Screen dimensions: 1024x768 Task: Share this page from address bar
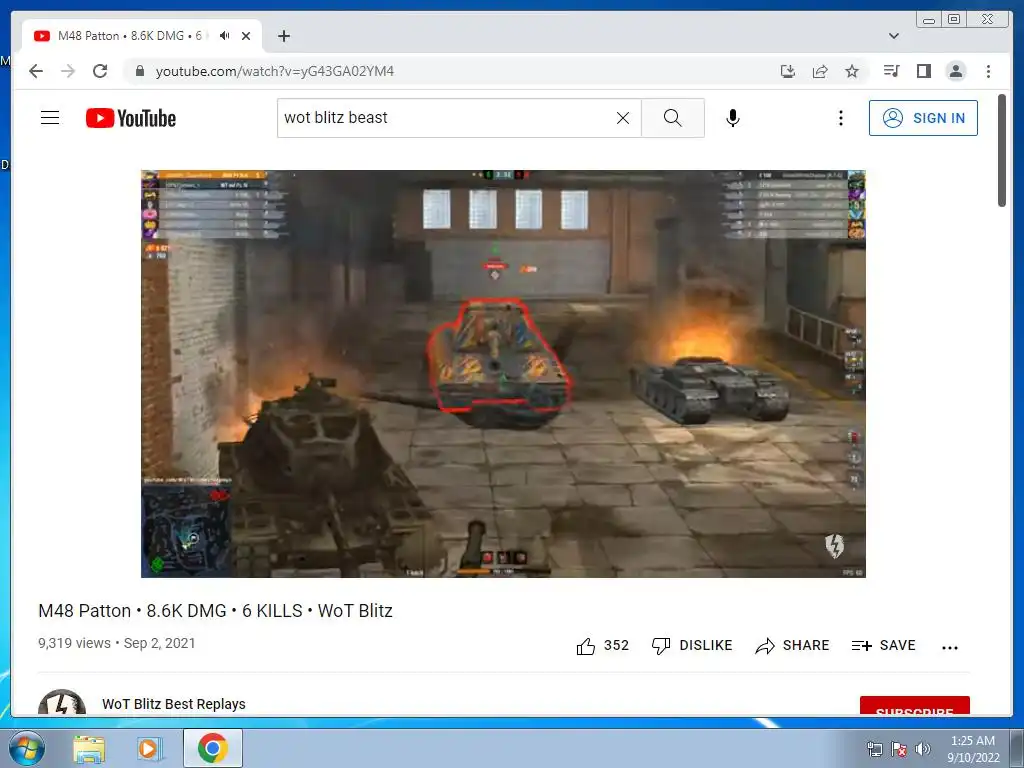click(820, 71)
